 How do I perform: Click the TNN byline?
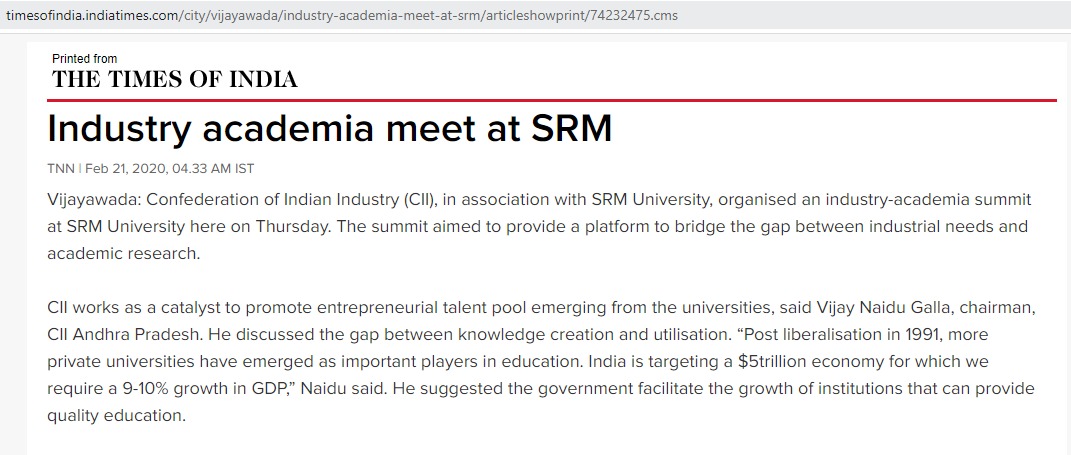tap(61, 168)
